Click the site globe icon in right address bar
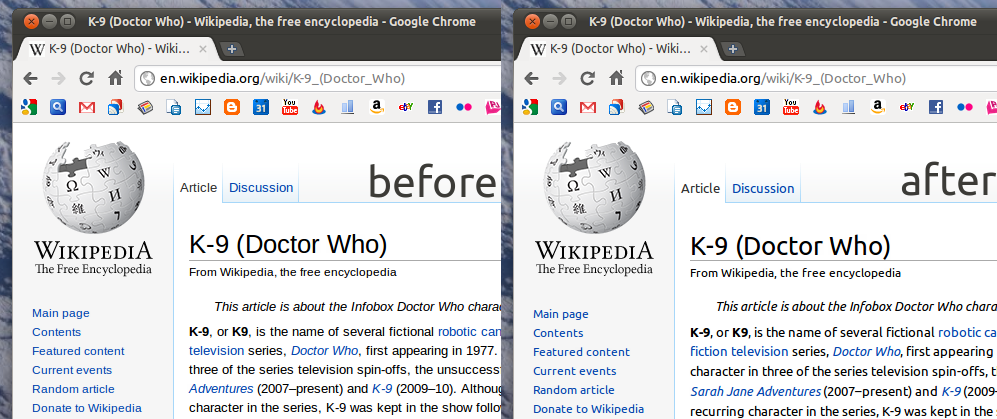997x419 pixels. tap(649, 79)
